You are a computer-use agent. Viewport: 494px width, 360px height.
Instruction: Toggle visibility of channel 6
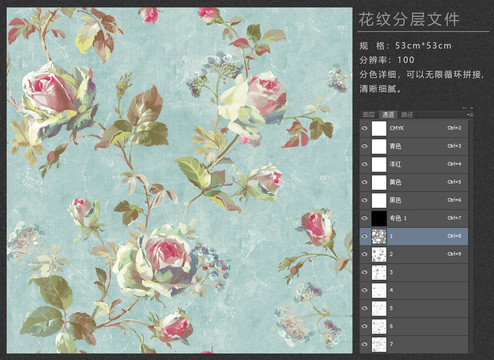point(365,326)
